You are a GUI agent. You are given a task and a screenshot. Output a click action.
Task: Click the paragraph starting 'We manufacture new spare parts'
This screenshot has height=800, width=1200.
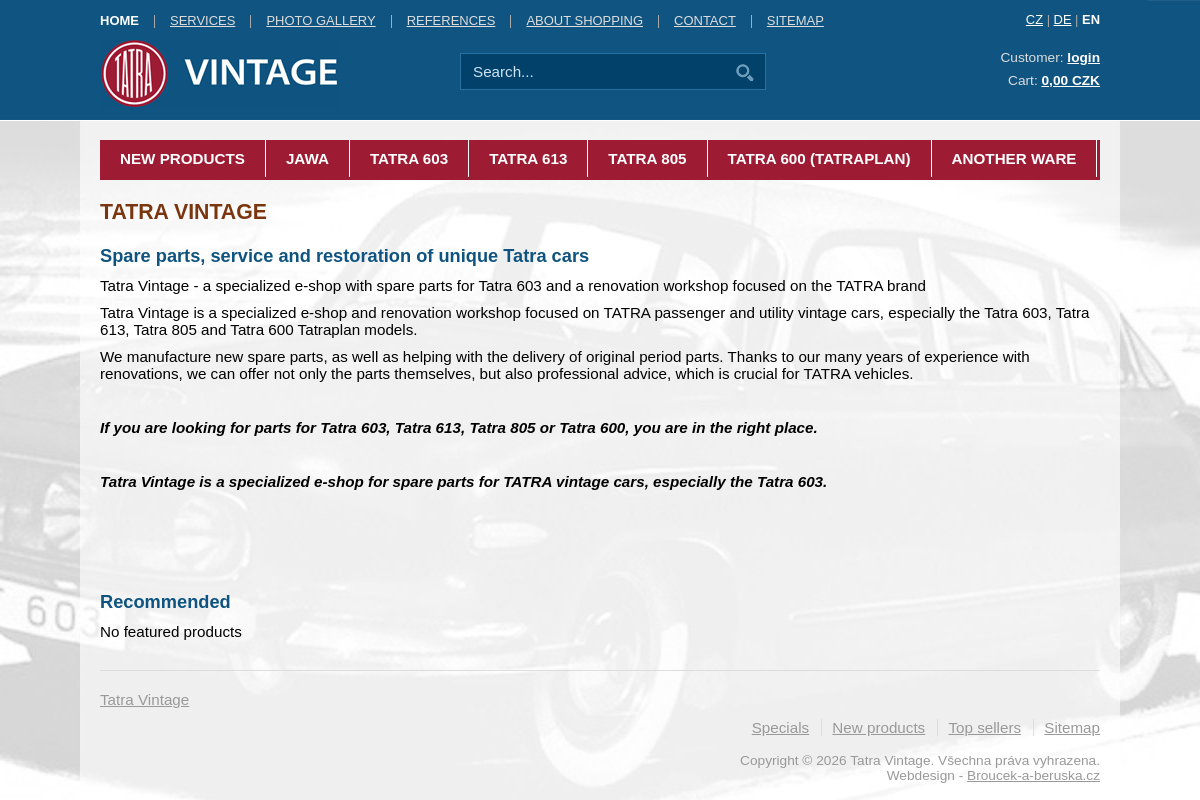point(565,365)
